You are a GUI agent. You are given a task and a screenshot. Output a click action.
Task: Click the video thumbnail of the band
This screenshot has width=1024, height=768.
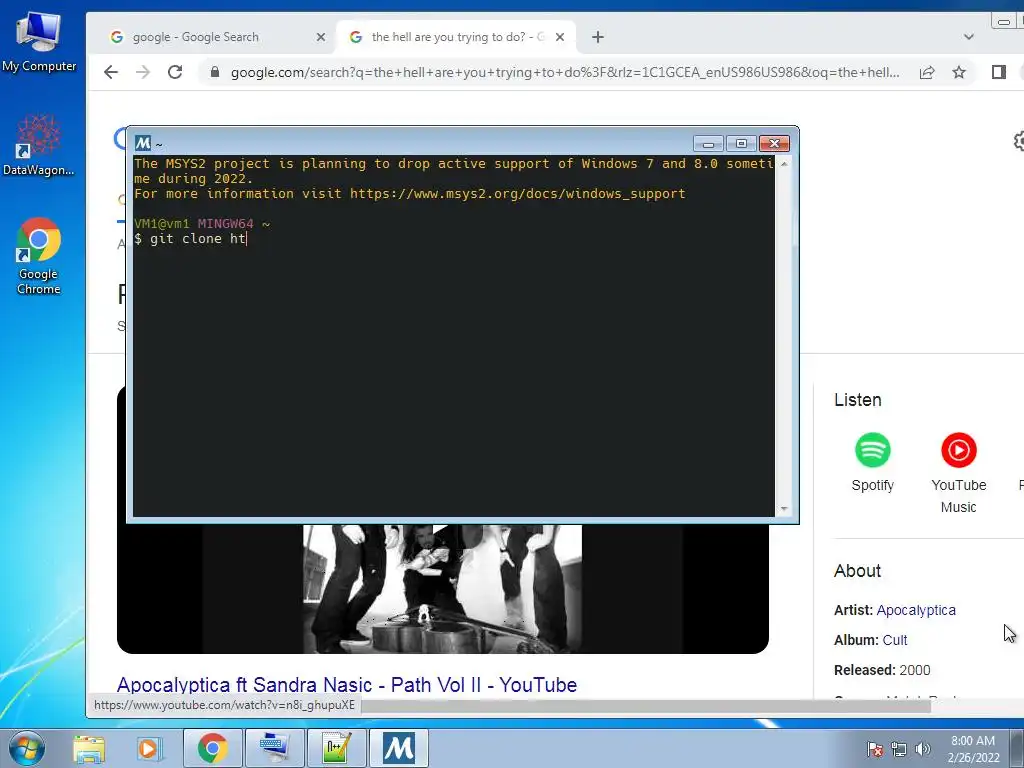(x=442, y=588)
